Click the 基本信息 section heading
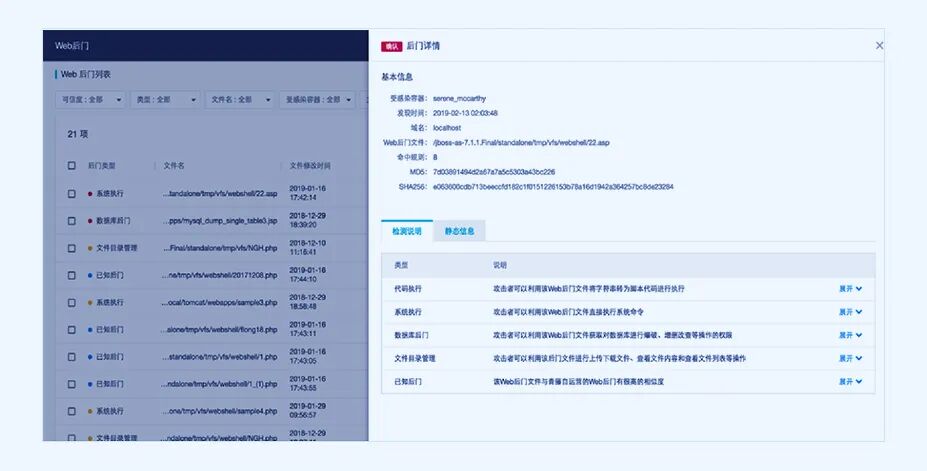927x471 pixels. pyautogui.click(x=397, y=77)
